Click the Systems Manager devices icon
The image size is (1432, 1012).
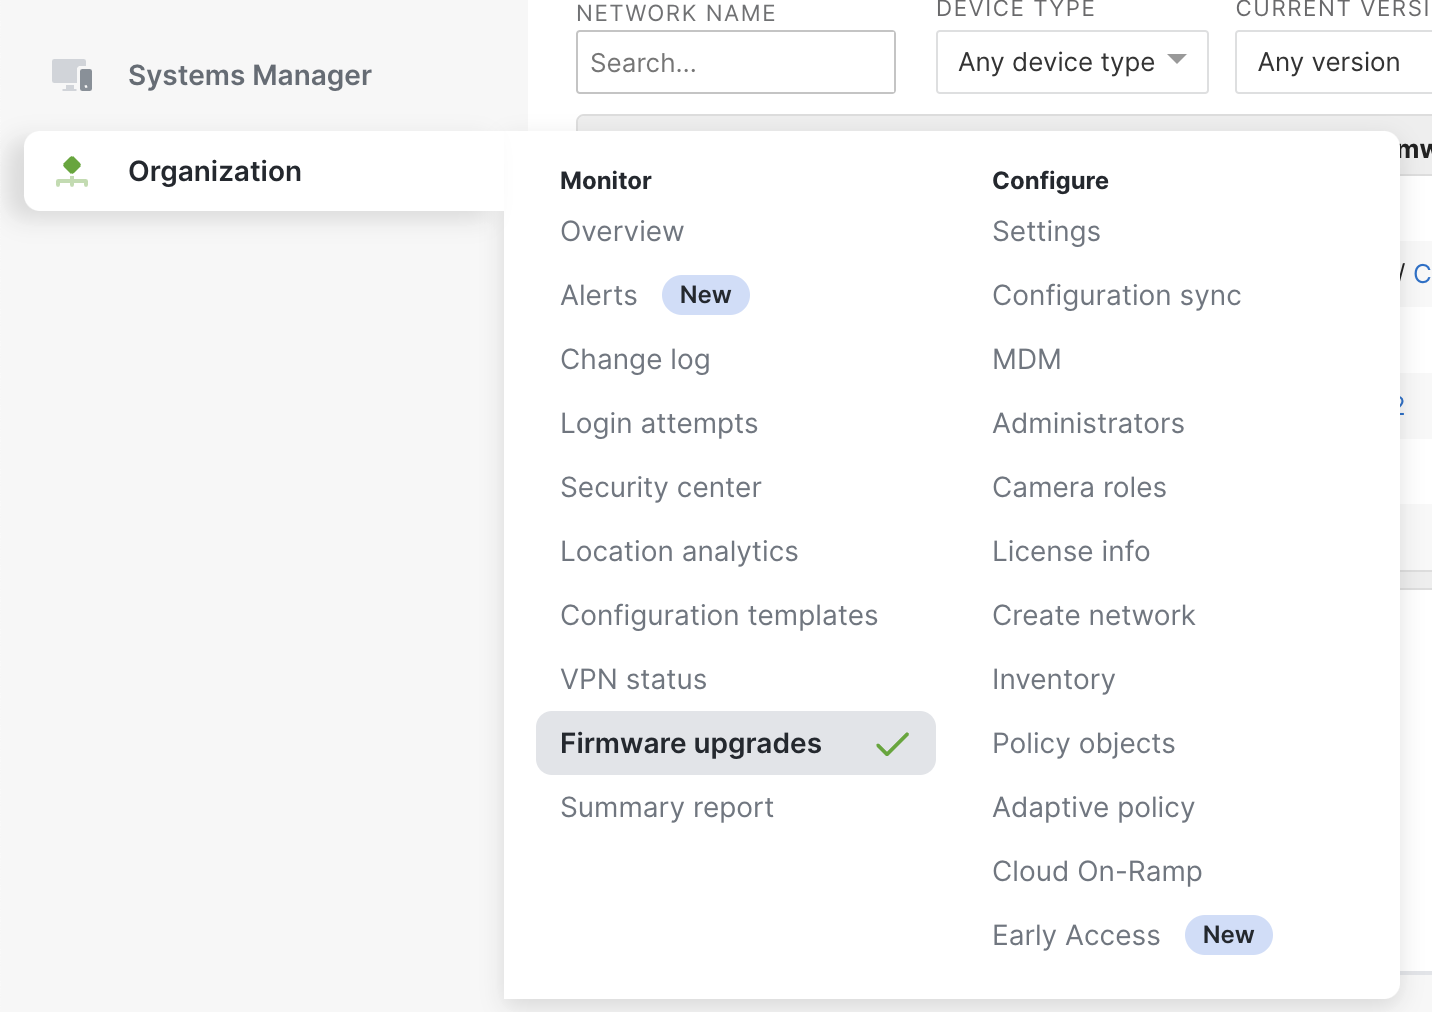click(x=70, y=74)
